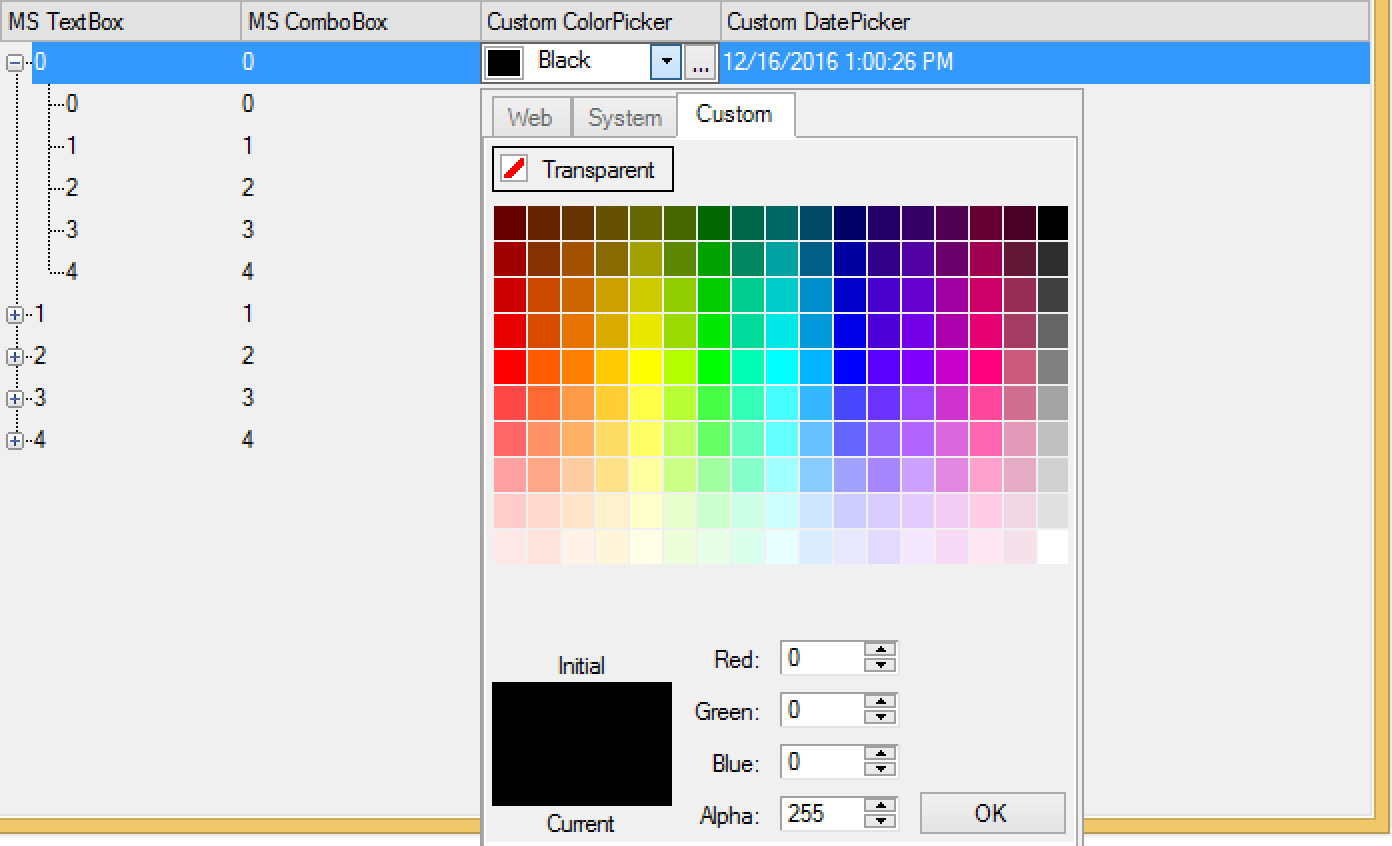Pick the pure black palette swatch
The image size is (1392, 846).
(x=1053, y=223)
